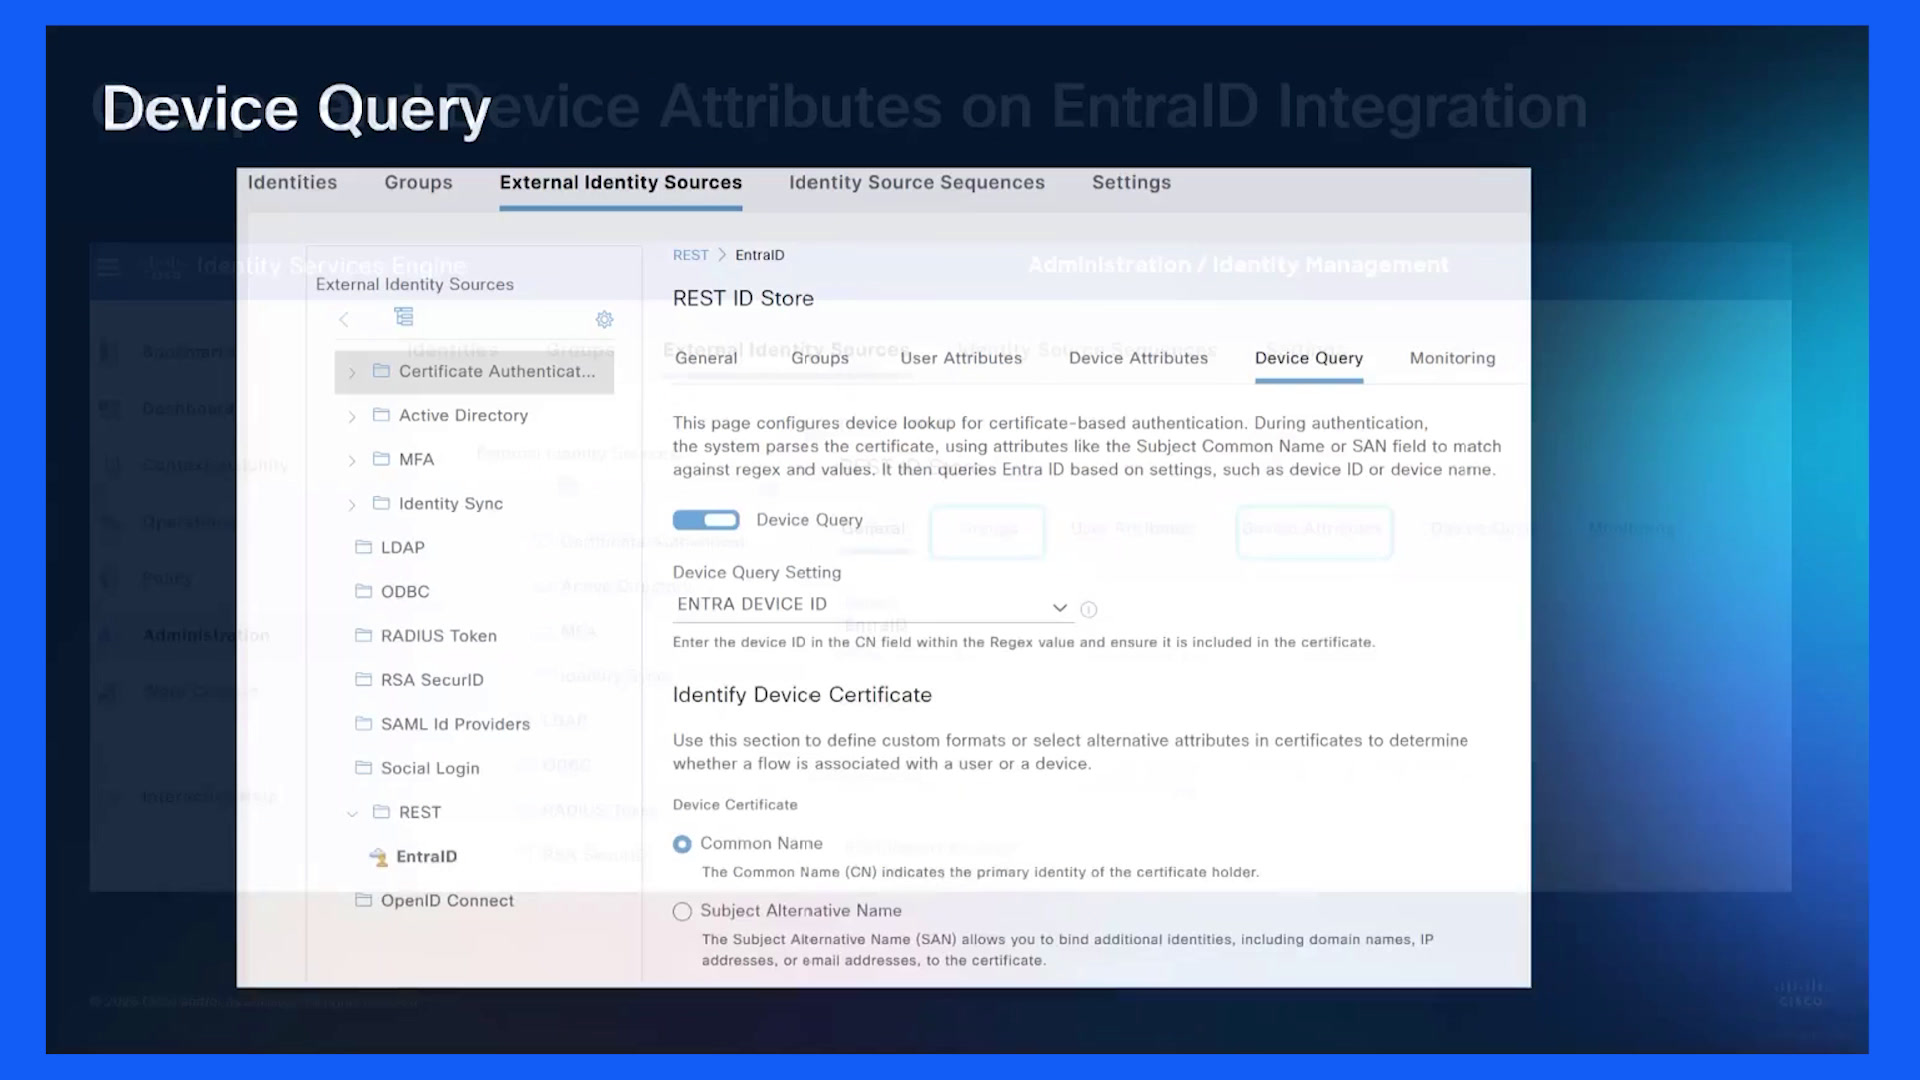Image resolution: width=1920 pixels, height=1080 pixels.
Task: Switch to the Groups top tab
Action: pos(418,182)
